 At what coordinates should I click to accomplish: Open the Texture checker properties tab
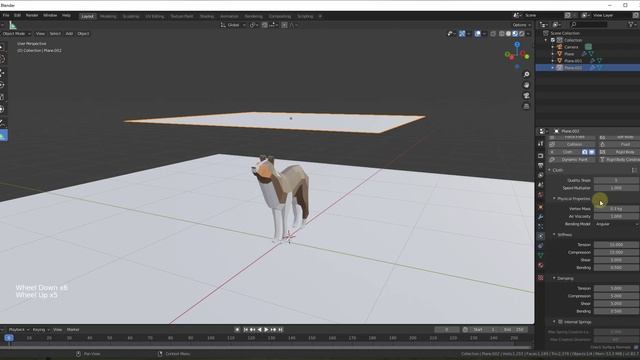click(x=540, y=278)
